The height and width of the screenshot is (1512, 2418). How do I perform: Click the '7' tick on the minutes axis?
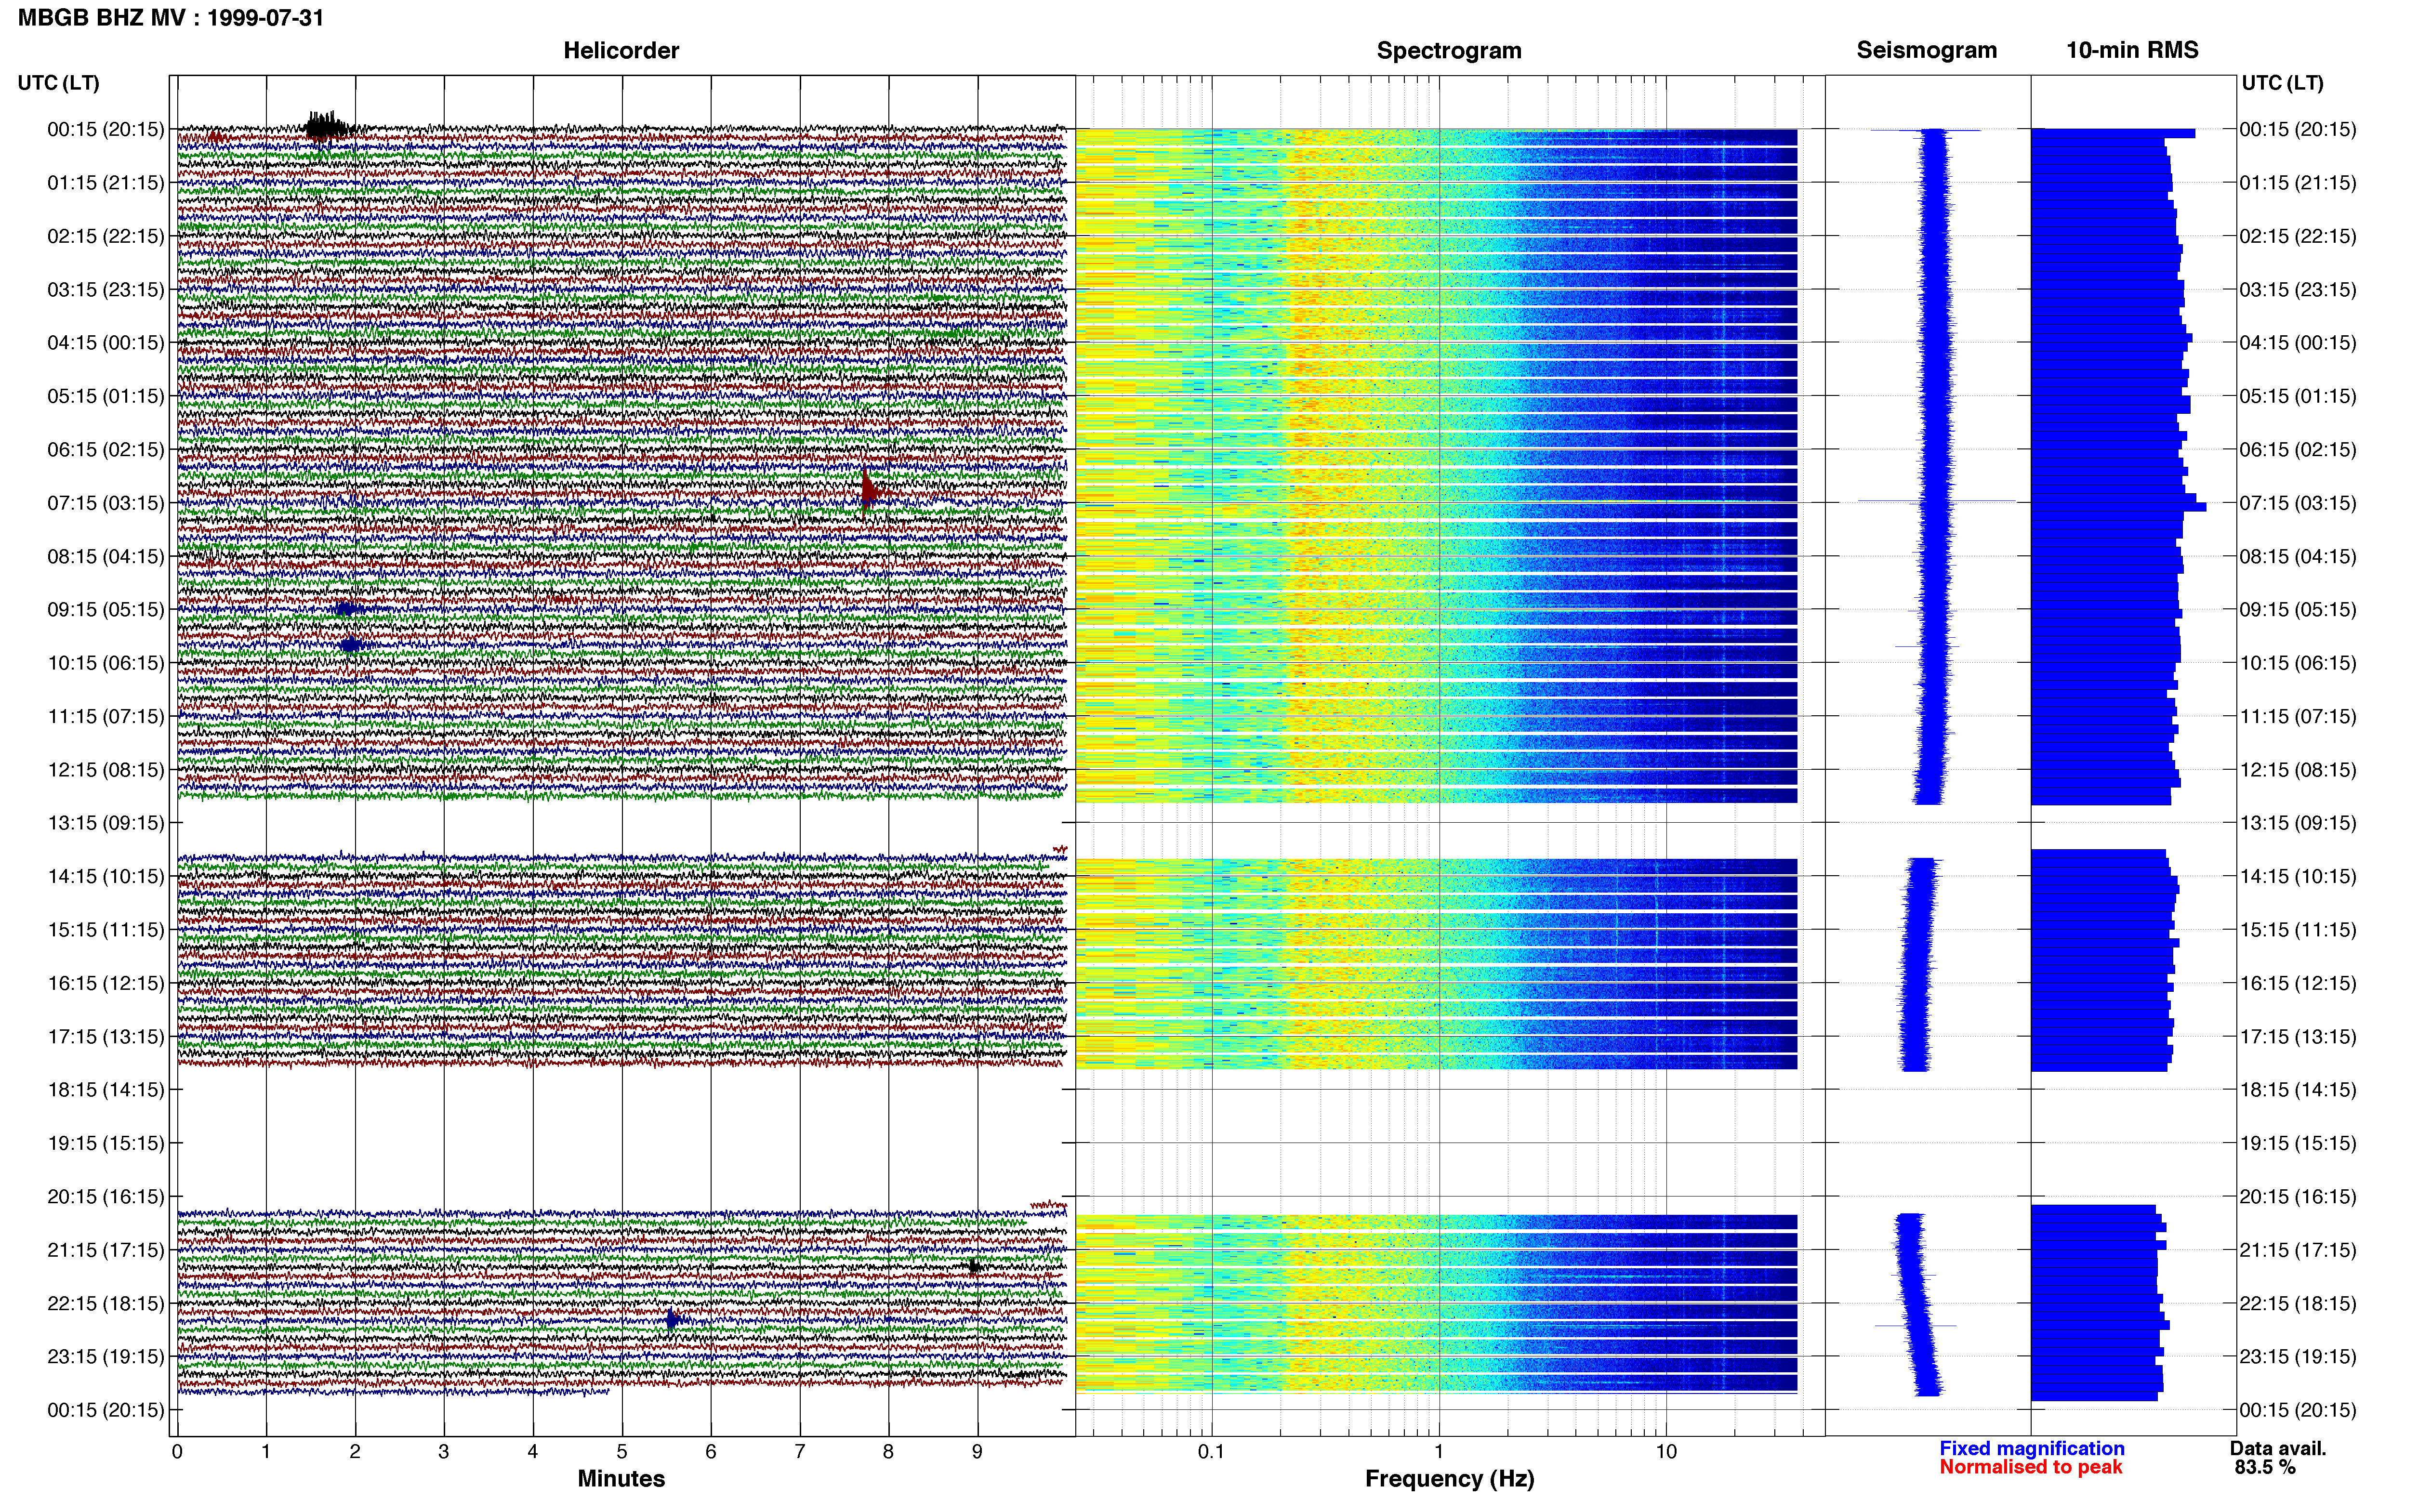(800, 1451)
